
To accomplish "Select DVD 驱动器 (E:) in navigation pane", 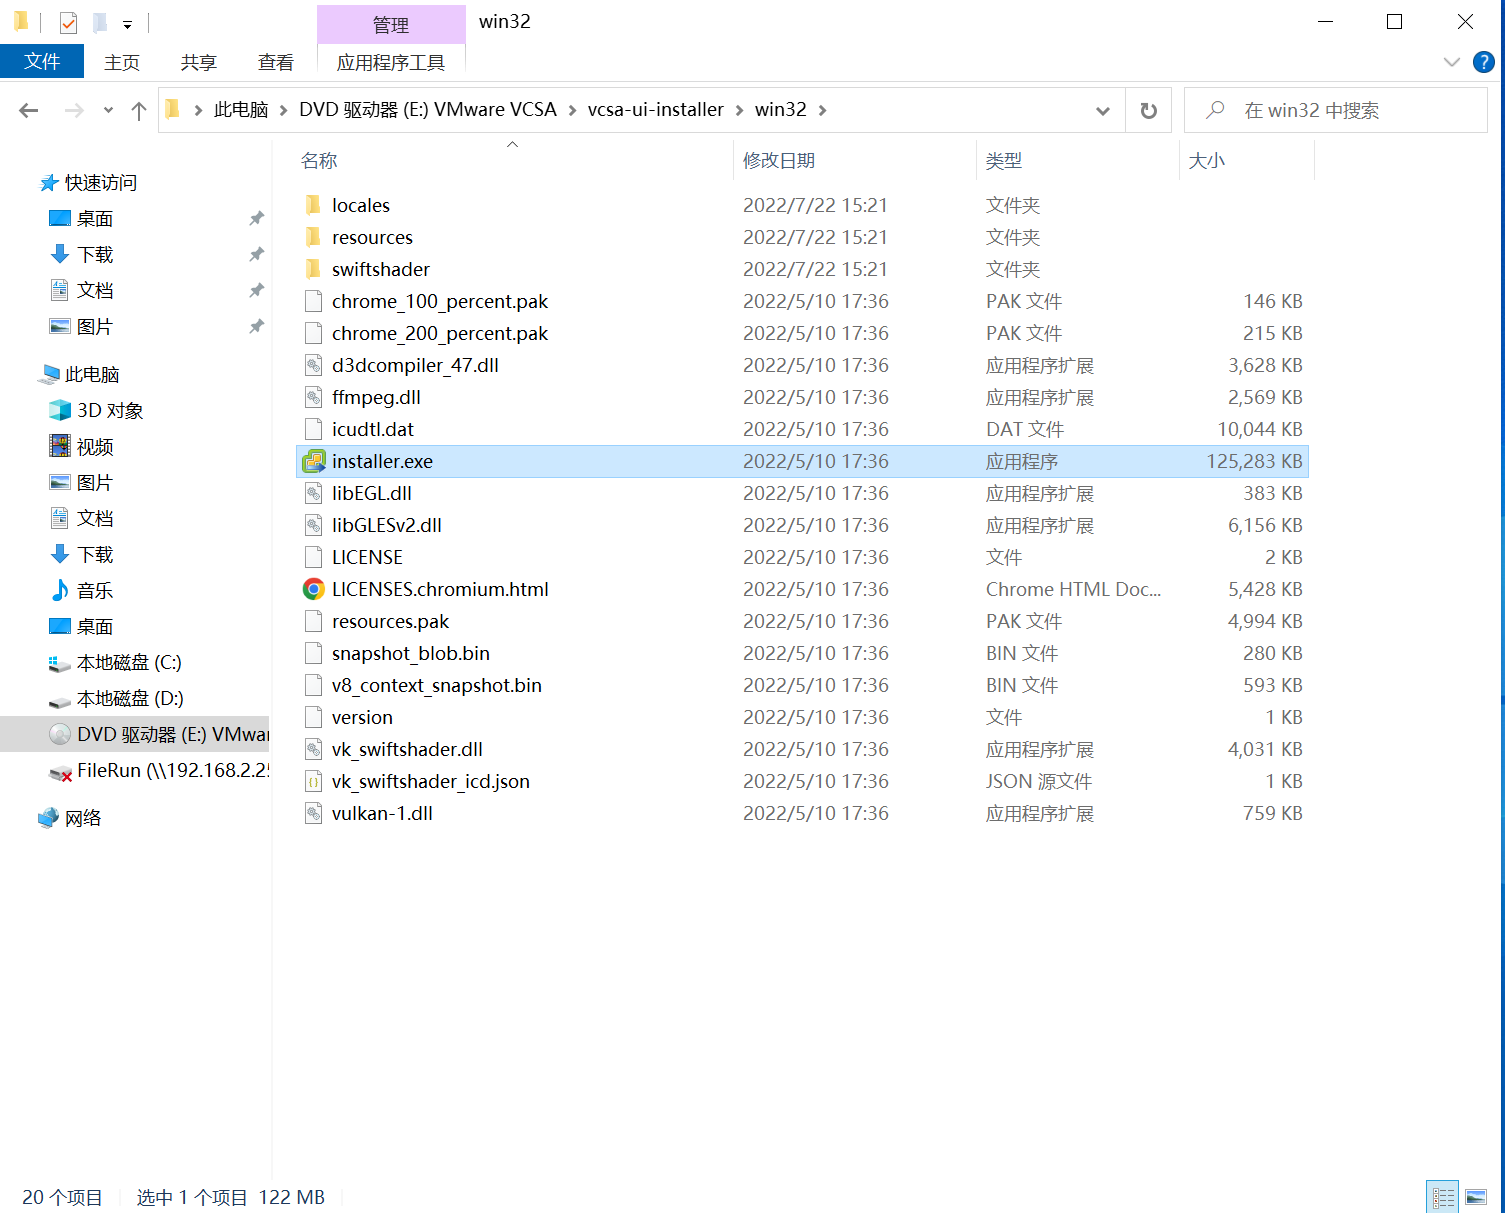I will 135,734.
